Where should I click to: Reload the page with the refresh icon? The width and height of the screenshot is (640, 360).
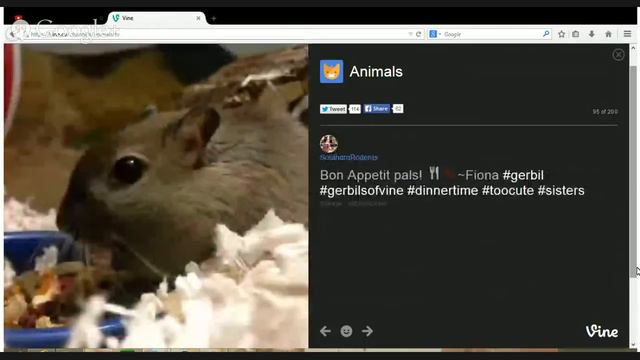pyautogui.click(x=418, y=34)
